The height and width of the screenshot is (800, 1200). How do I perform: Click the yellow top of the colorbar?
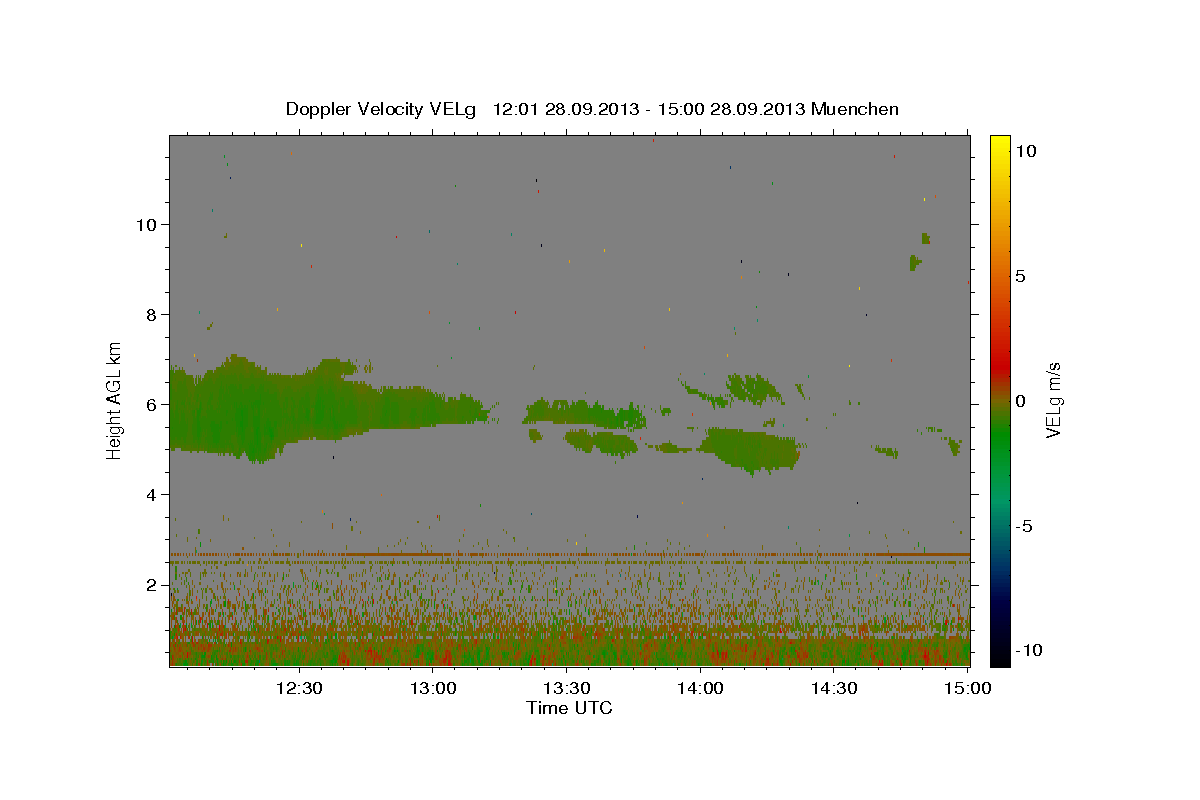tap(999, 146)
